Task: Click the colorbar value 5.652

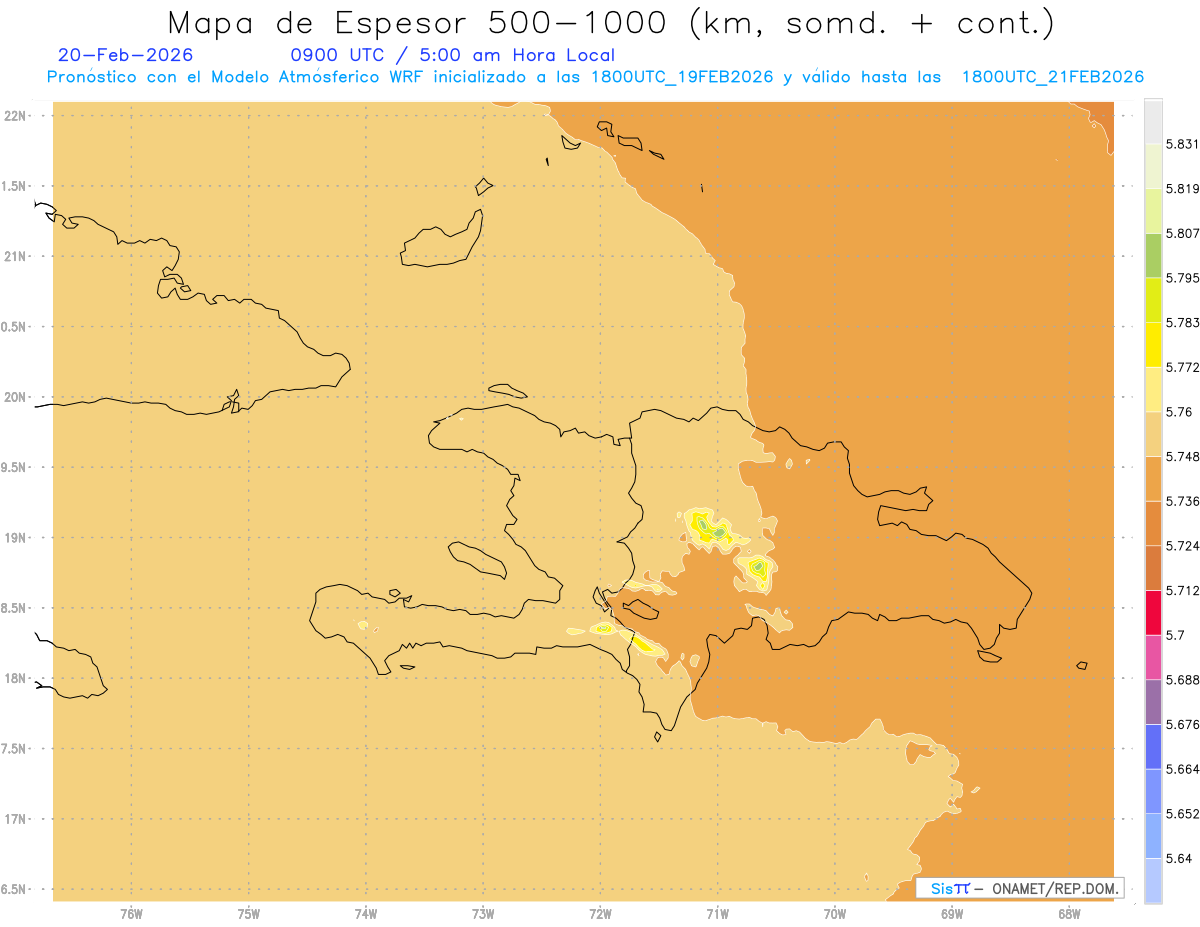Action: click(1183, 814)
